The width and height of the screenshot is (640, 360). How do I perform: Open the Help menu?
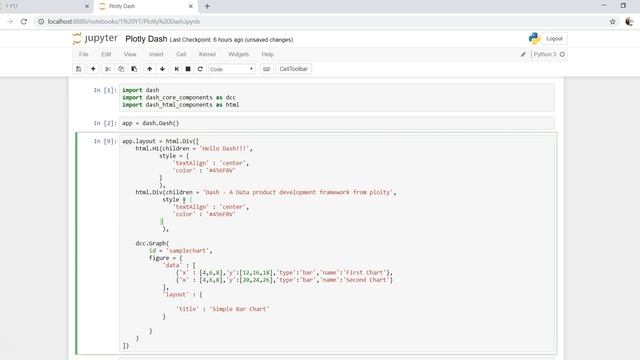tap(267, 54)
